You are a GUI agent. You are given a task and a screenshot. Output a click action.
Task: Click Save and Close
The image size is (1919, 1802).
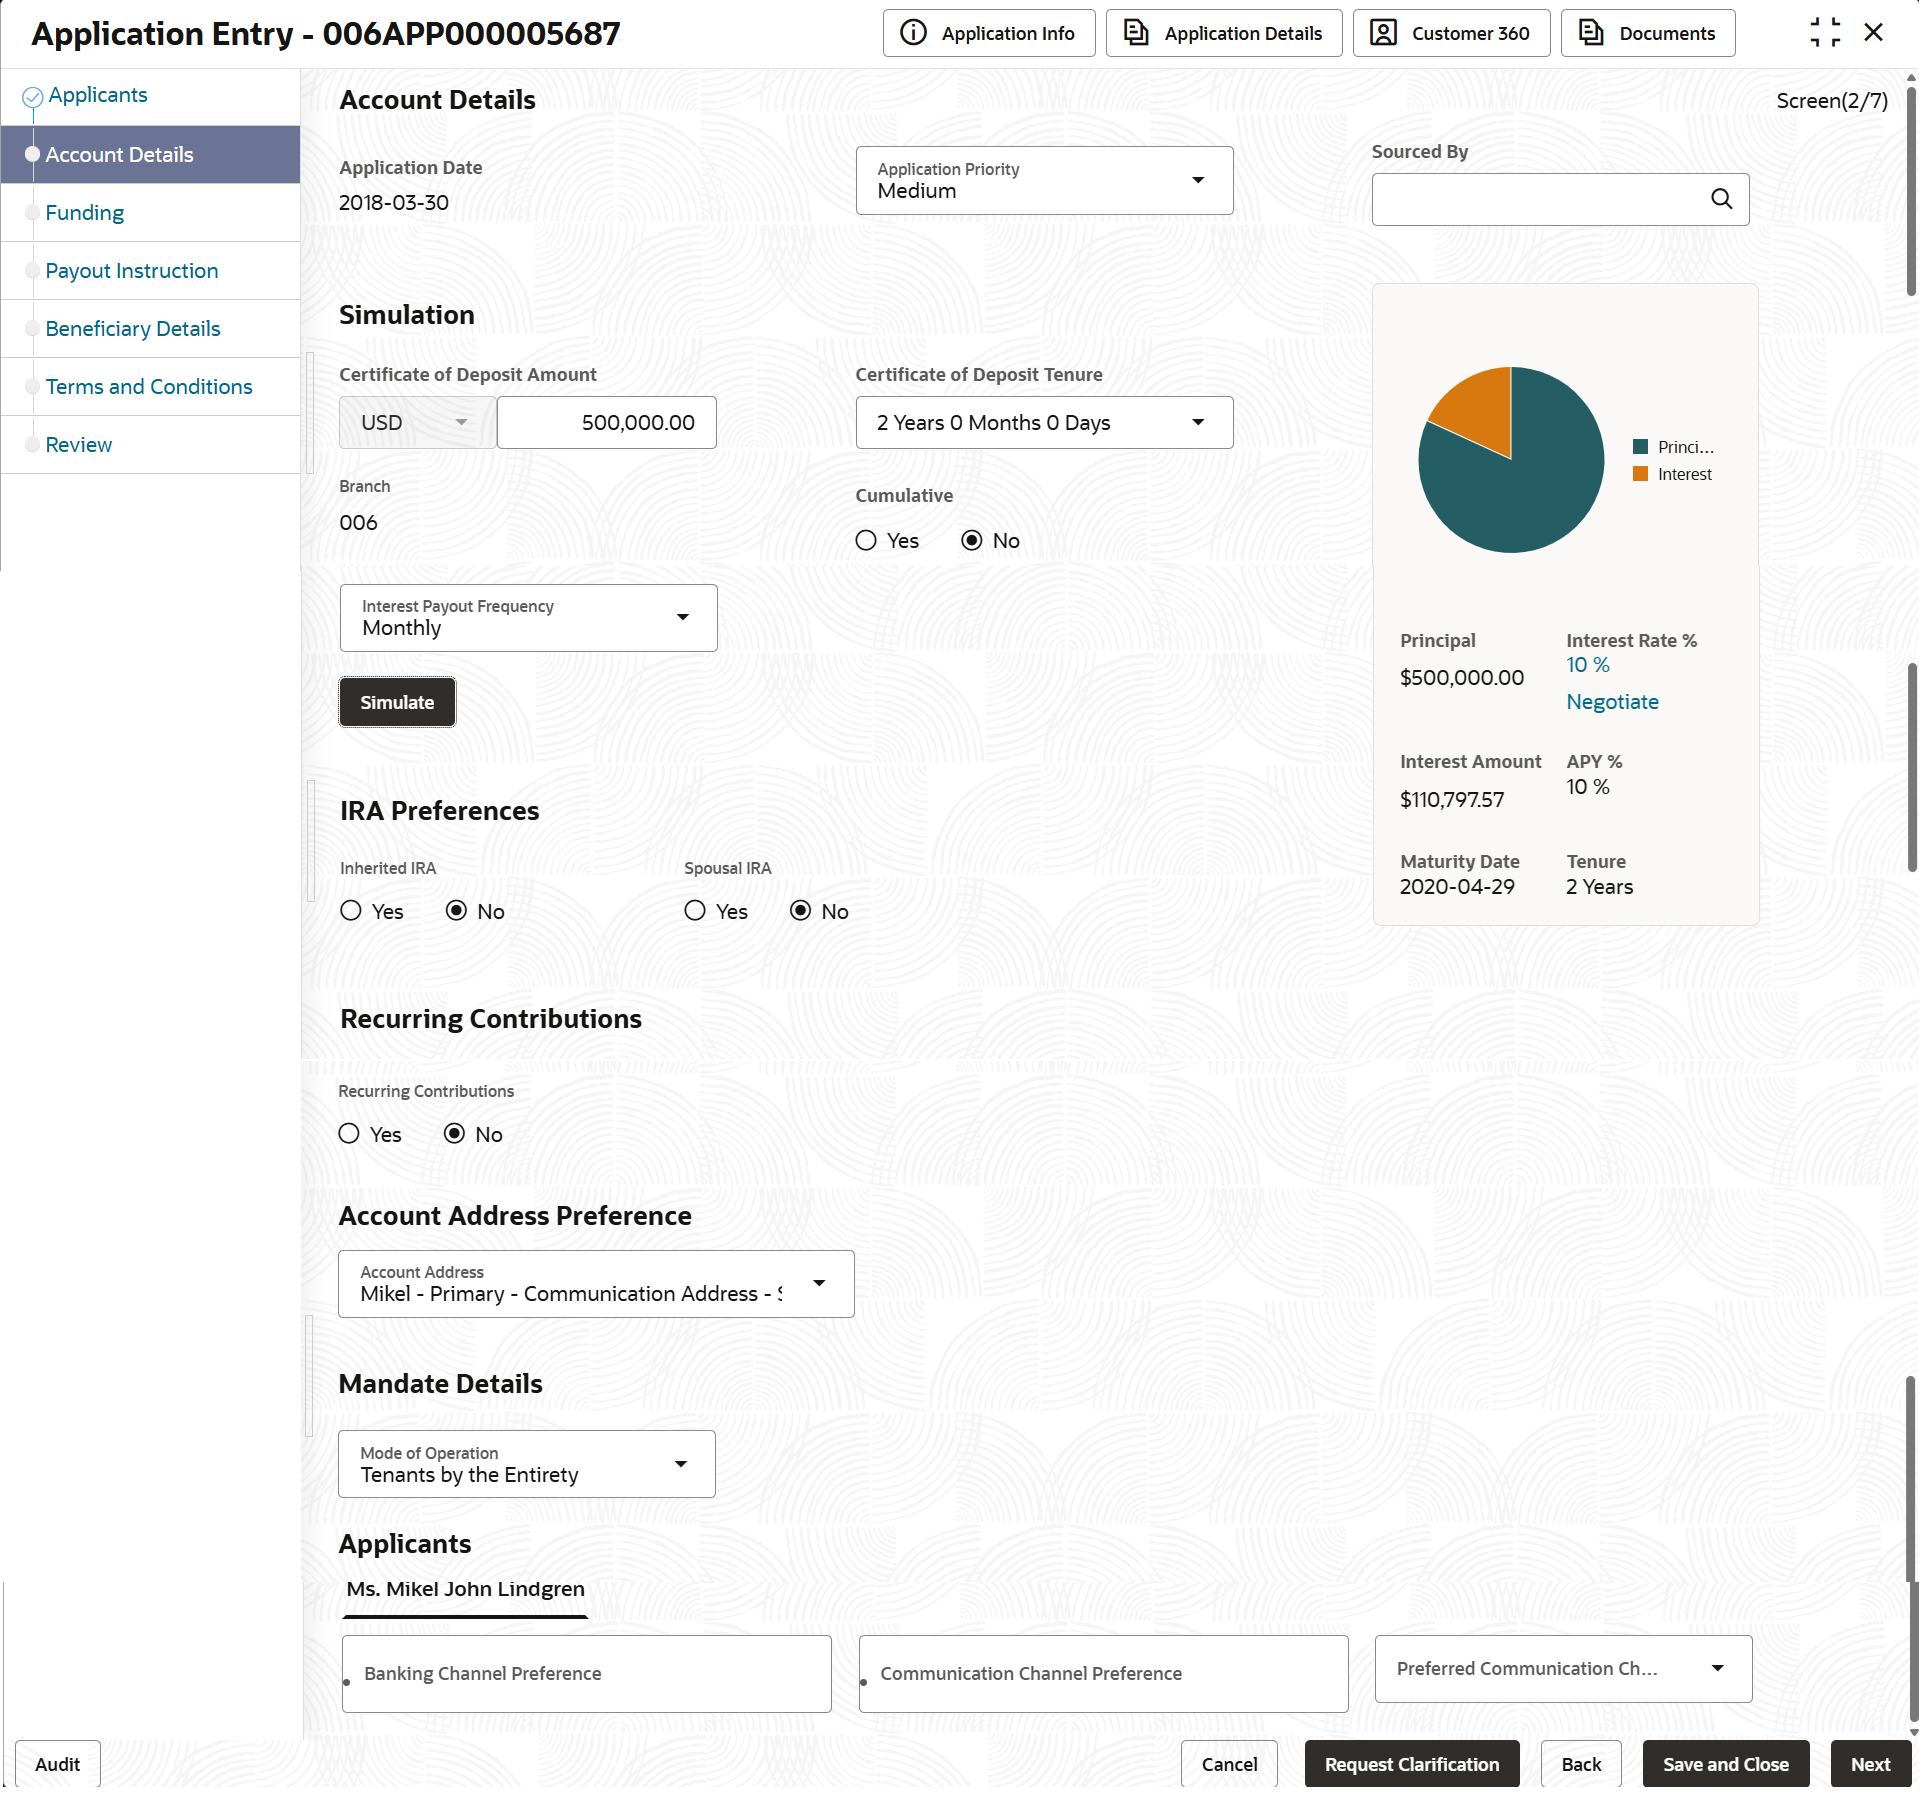1726,1765
